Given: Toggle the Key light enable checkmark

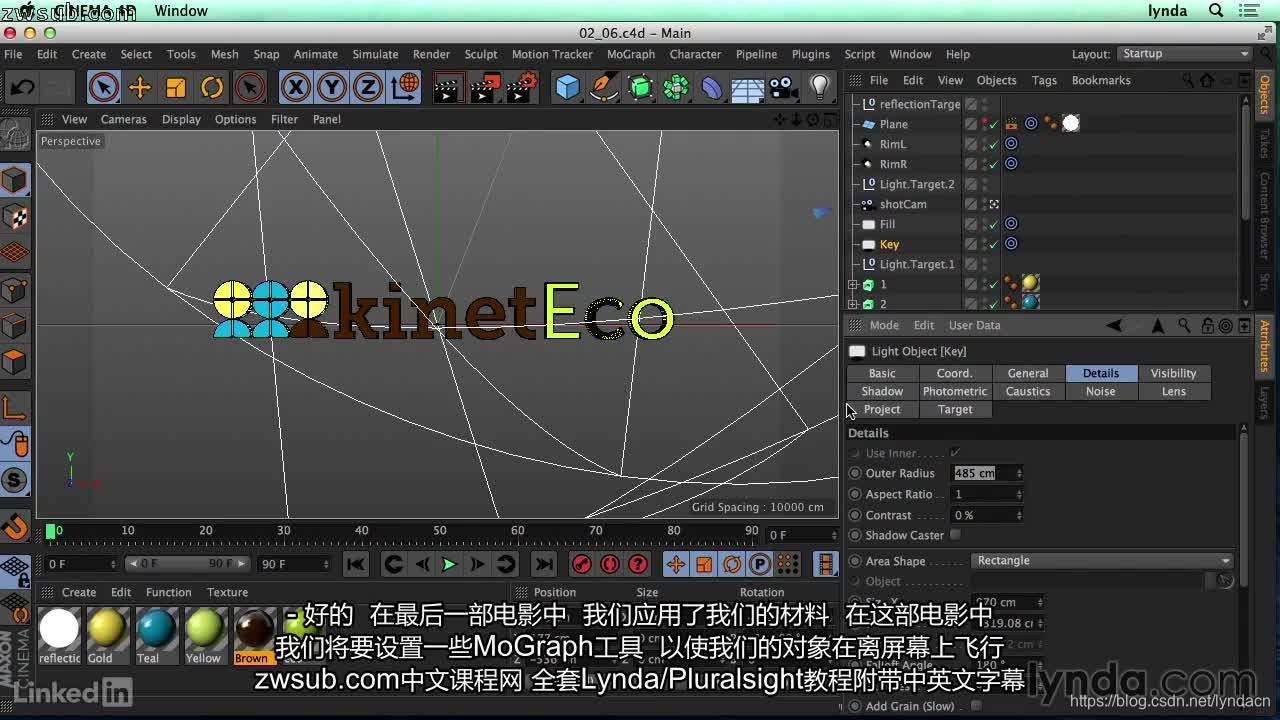Looking at the screenshot, I should point(994,244).
